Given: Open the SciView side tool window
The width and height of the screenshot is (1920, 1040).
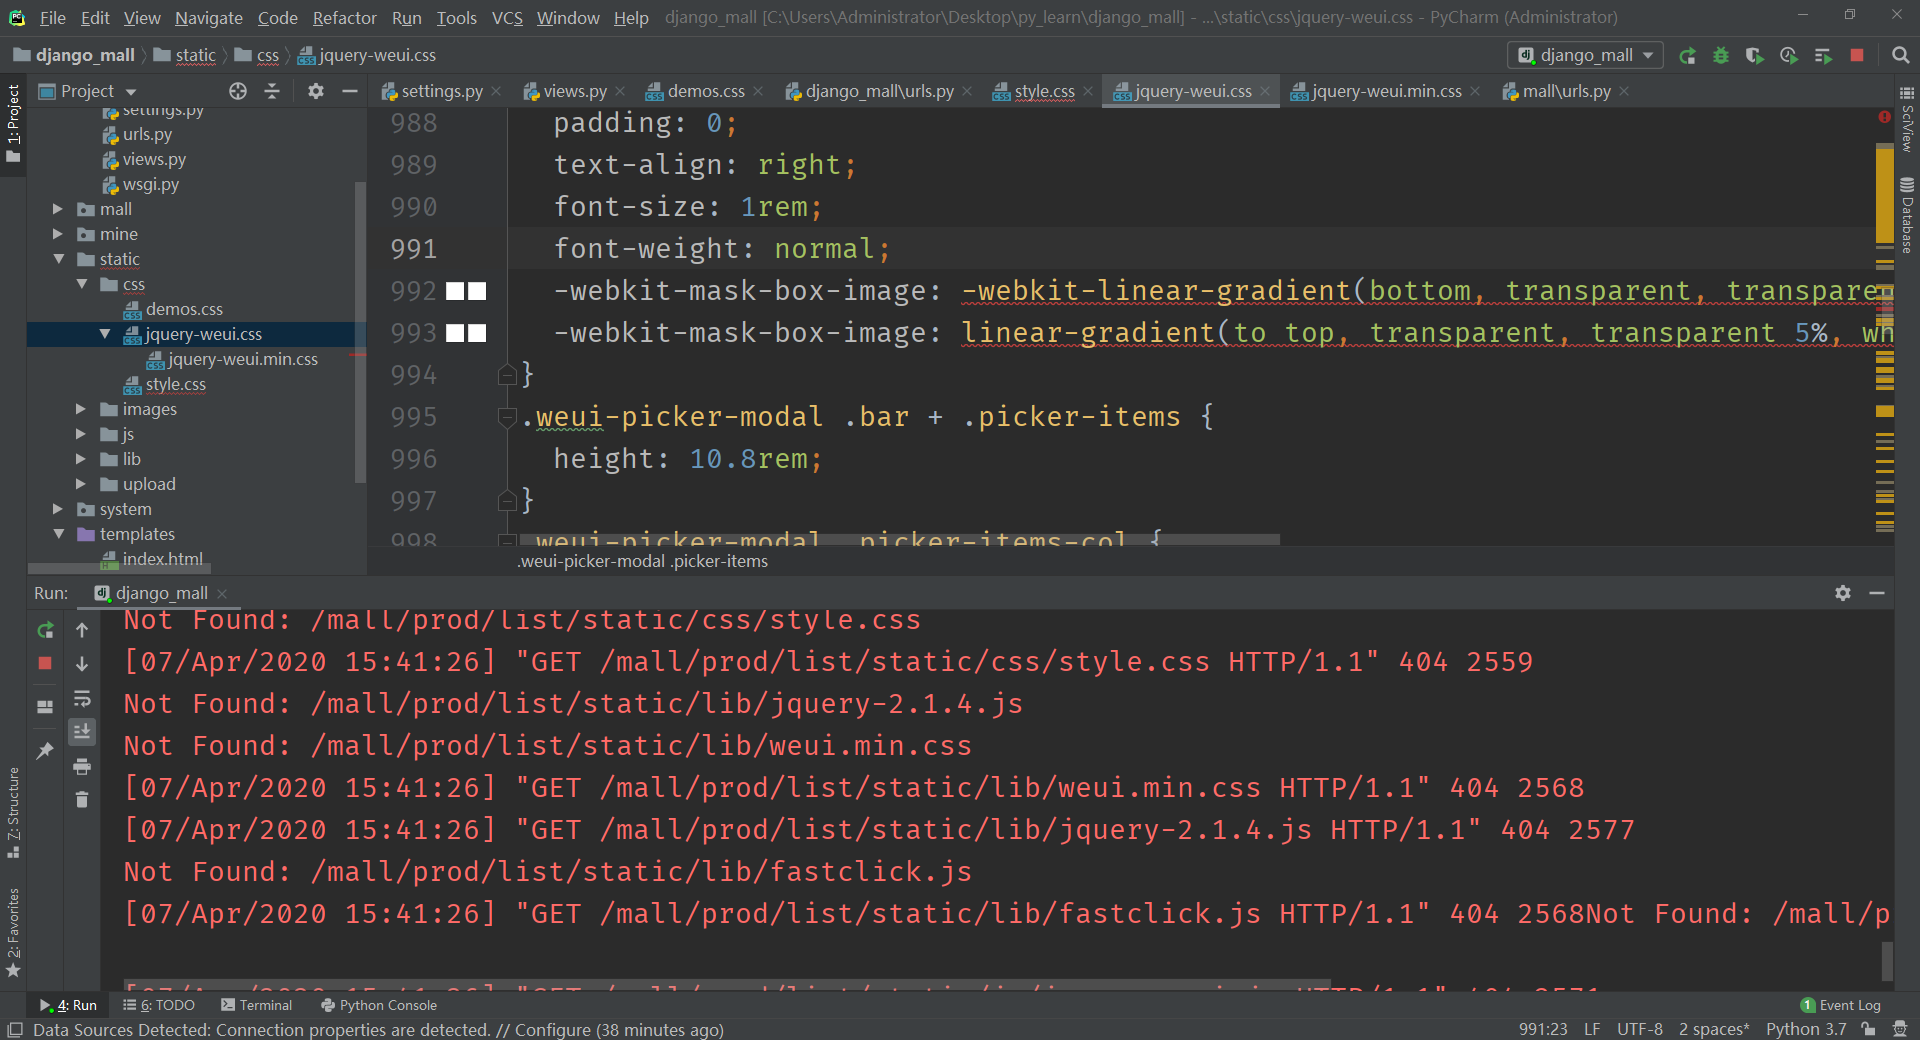Looking at the screenshot, I should pyautogui.click(x=1907, y=120).
